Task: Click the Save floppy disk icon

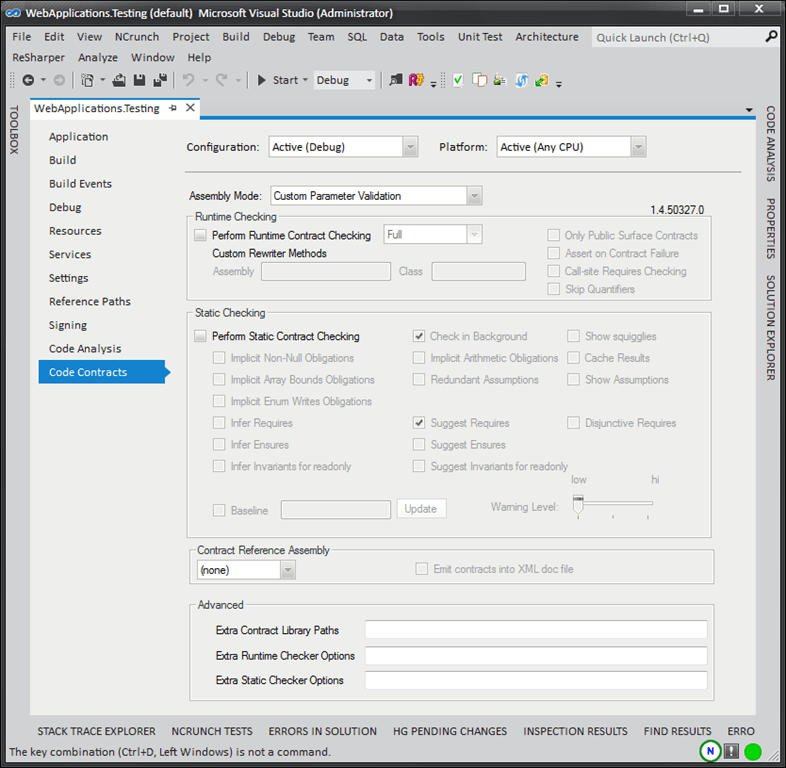Action: [x=139, y=80]
